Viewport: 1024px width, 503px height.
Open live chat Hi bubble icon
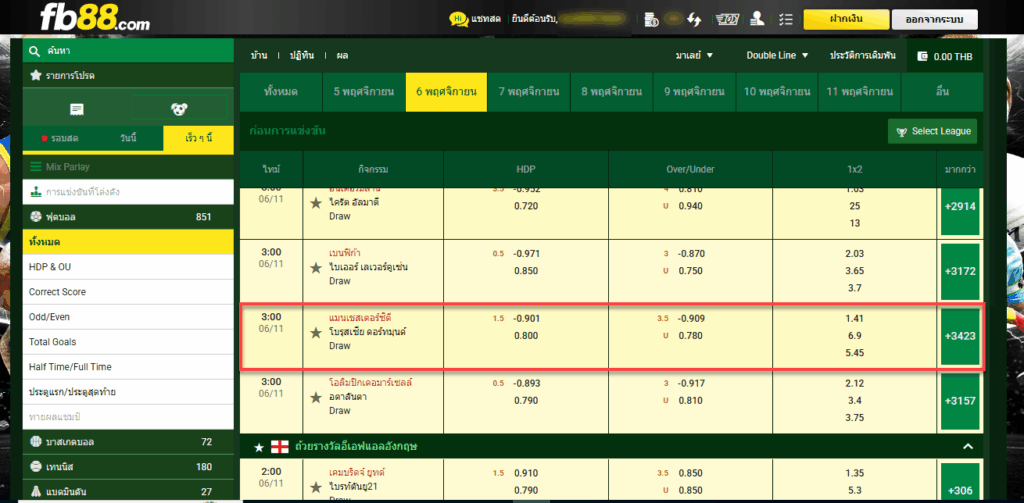pyautogui.click(x=458, y=20)
